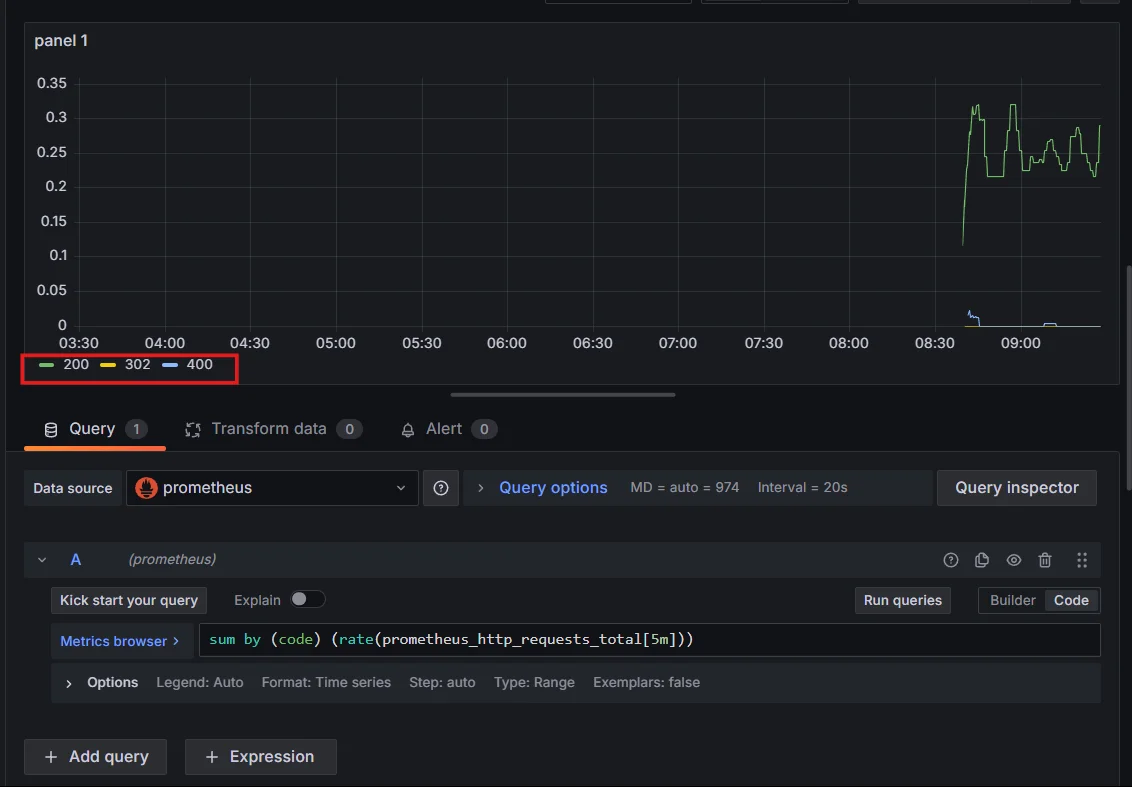Screen dimensions: 1132x787
Task: Expand the Options row chevron
Action: (69, 683)
